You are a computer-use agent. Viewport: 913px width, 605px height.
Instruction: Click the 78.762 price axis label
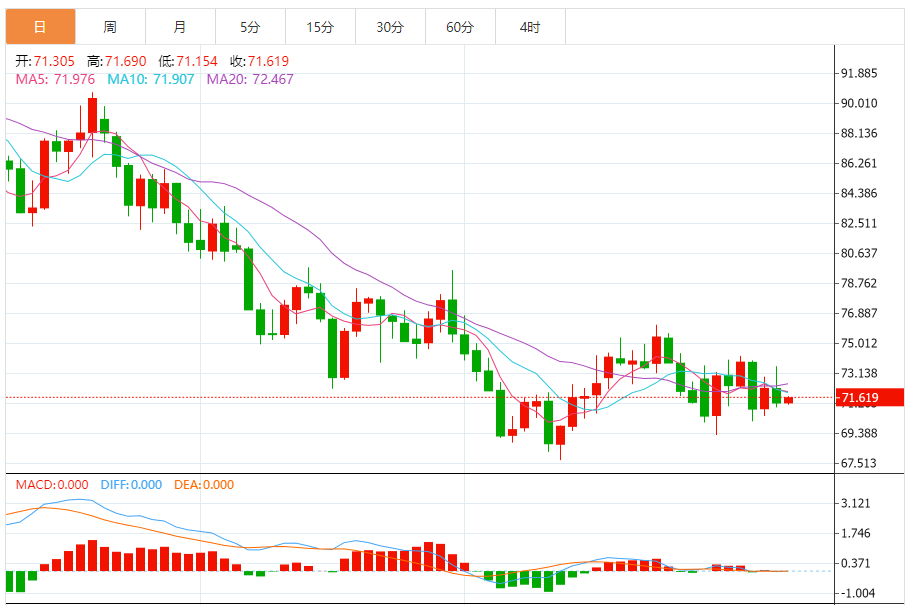tap(859, 283)
